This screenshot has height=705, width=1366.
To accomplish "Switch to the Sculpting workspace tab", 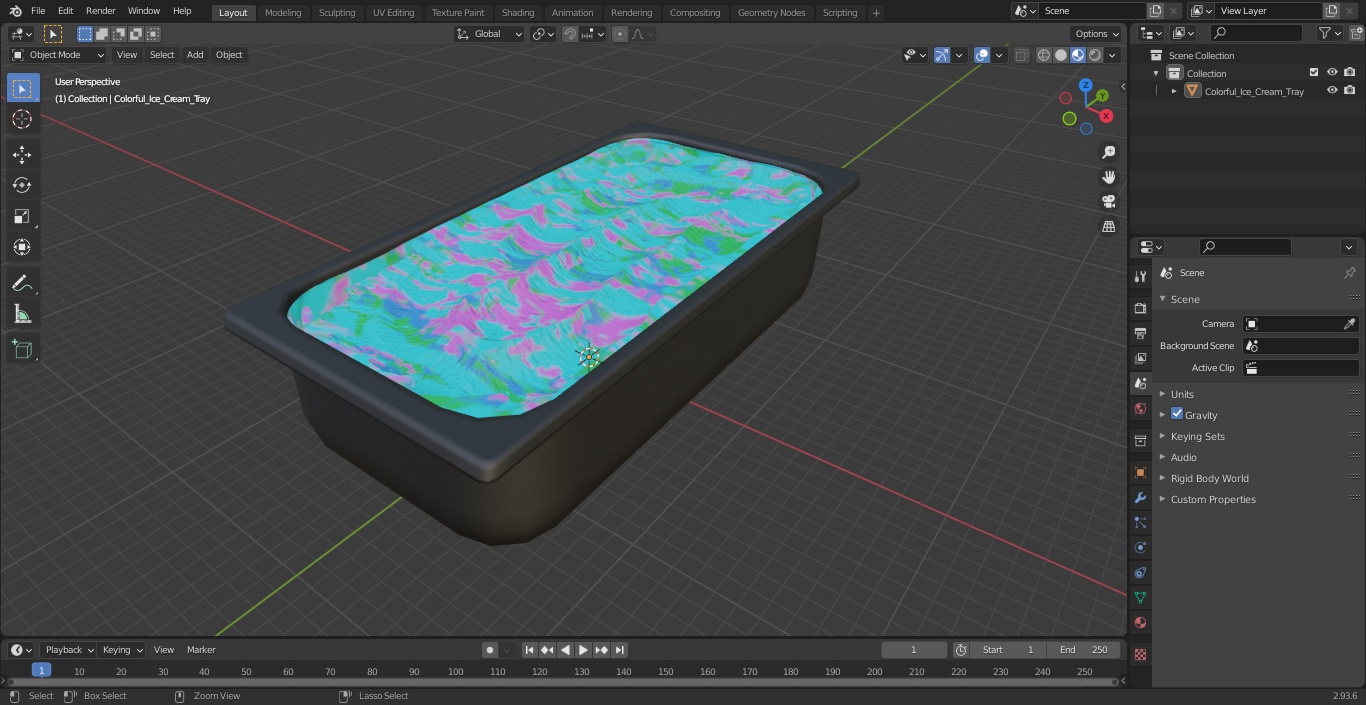I will (x=337, y=13).
